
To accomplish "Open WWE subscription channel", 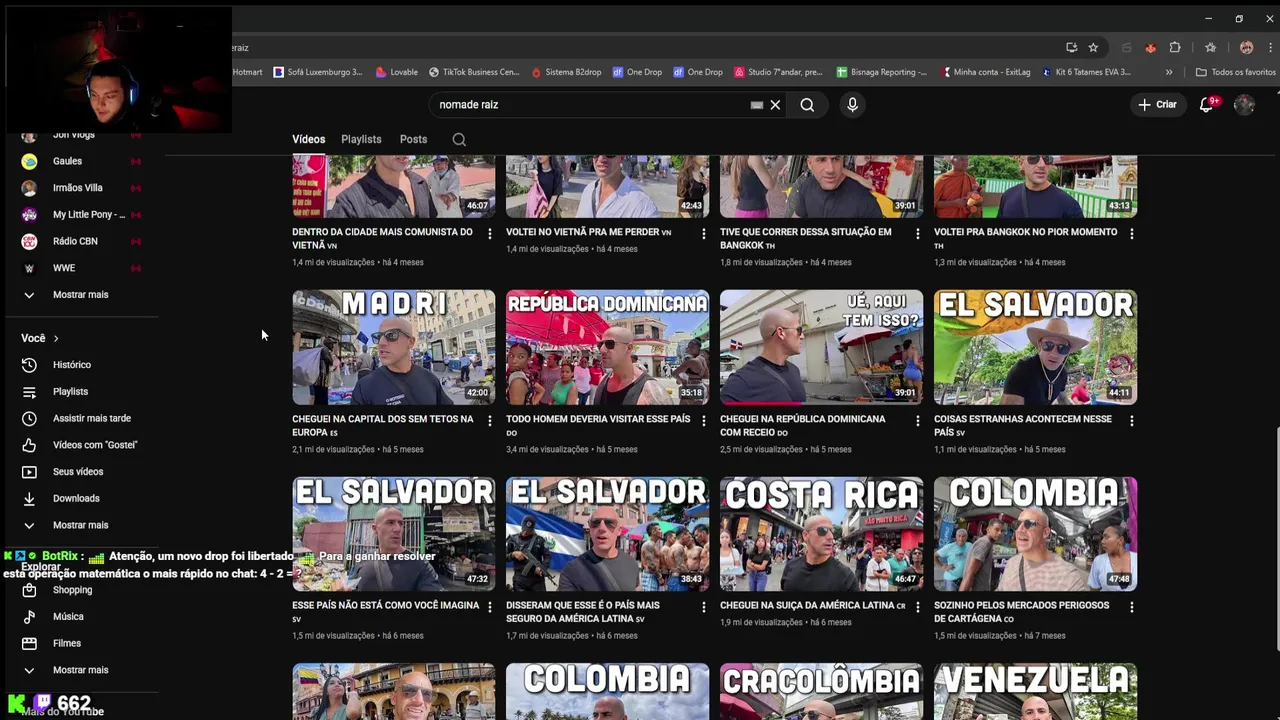I will (x=83, y=268).
